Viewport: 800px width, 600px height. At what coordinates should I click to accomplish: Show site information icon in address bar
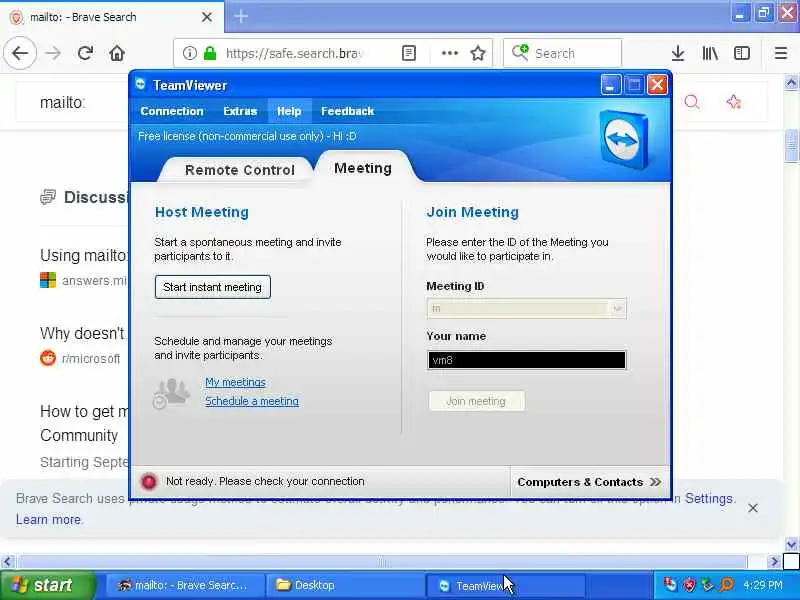pyautogui.click(x=189, y=53)
